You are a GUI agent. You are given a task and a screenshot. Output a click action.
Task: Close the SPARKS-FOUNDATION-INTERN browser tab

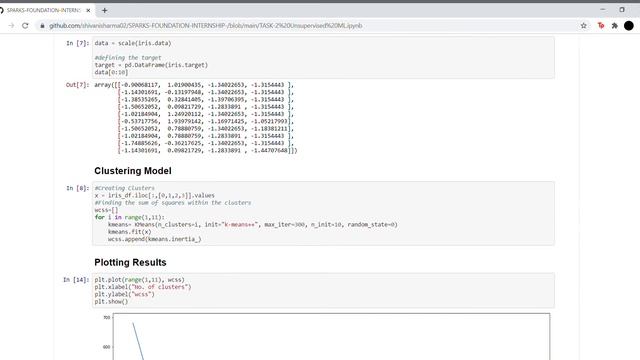(x=88, y=11)
